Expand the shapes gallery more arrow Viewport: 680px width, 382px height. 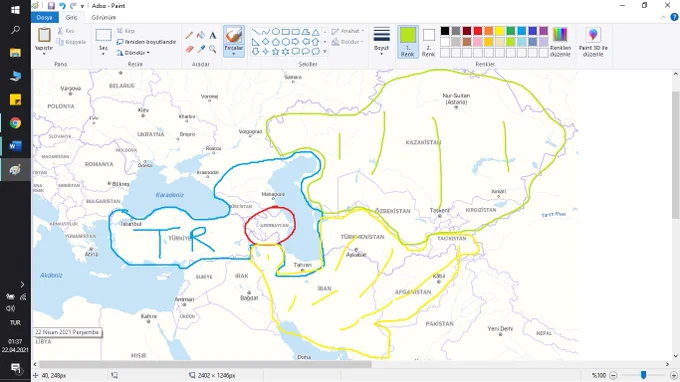[x=325, y=52]
